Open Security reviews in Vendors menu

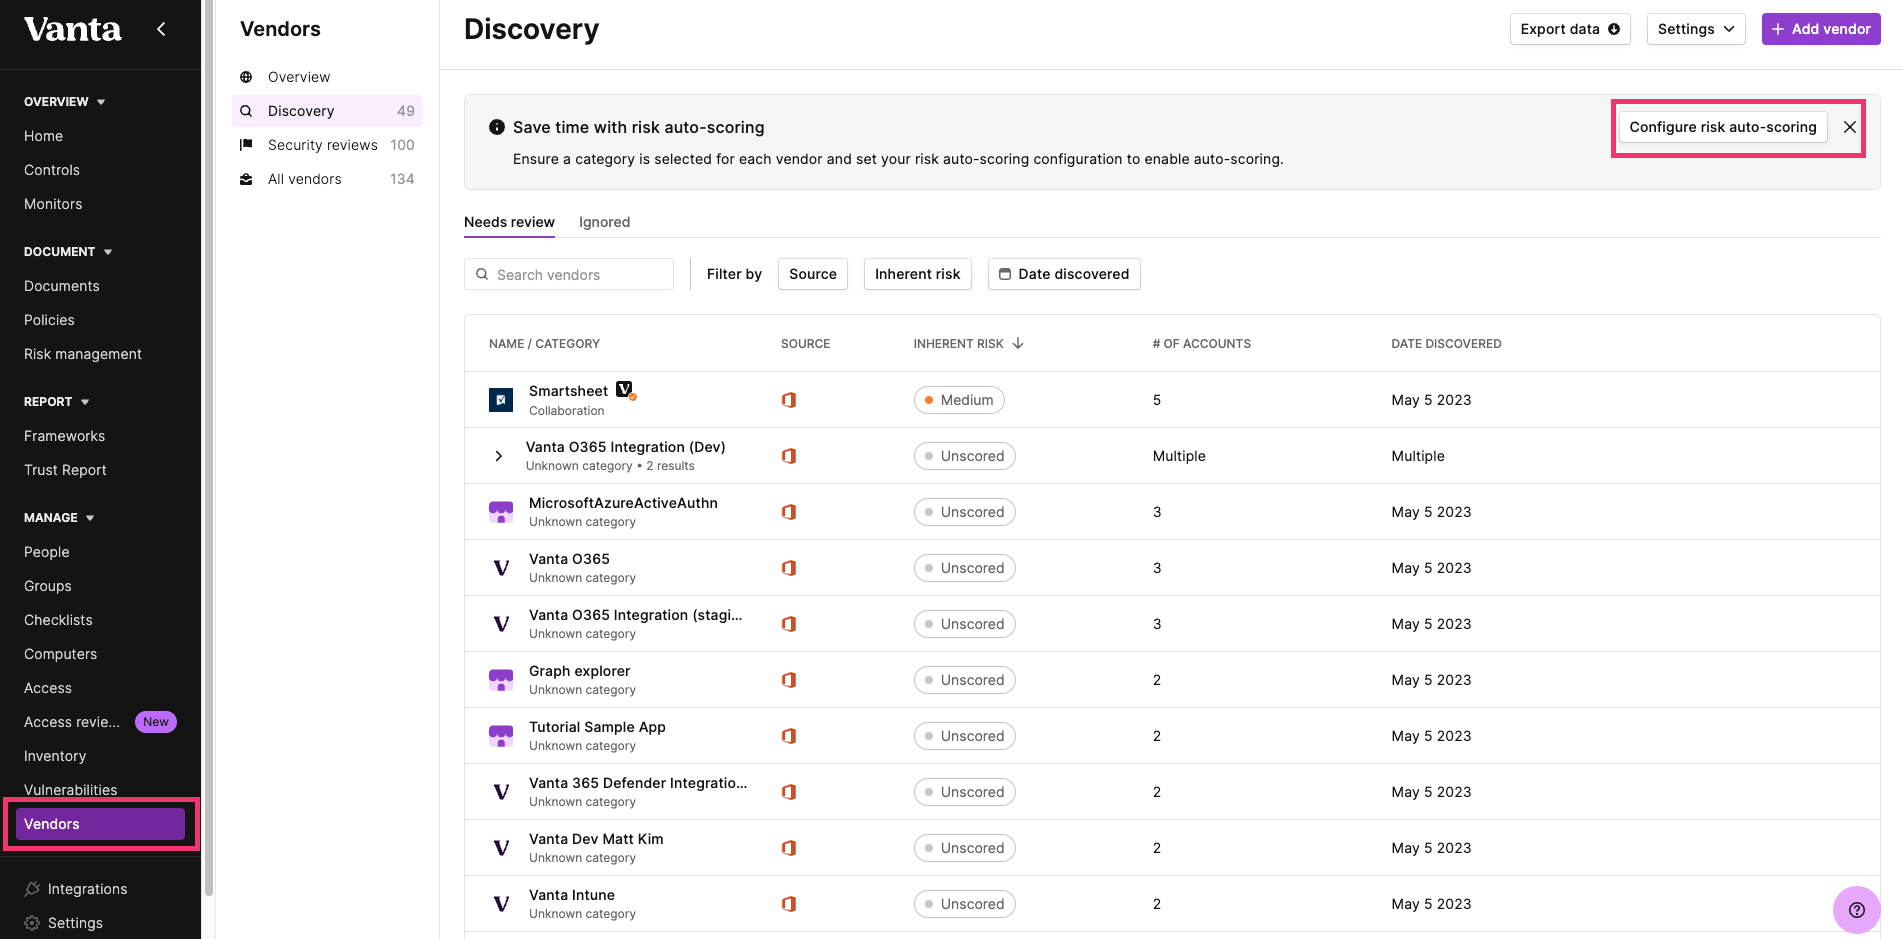(327, 145)
